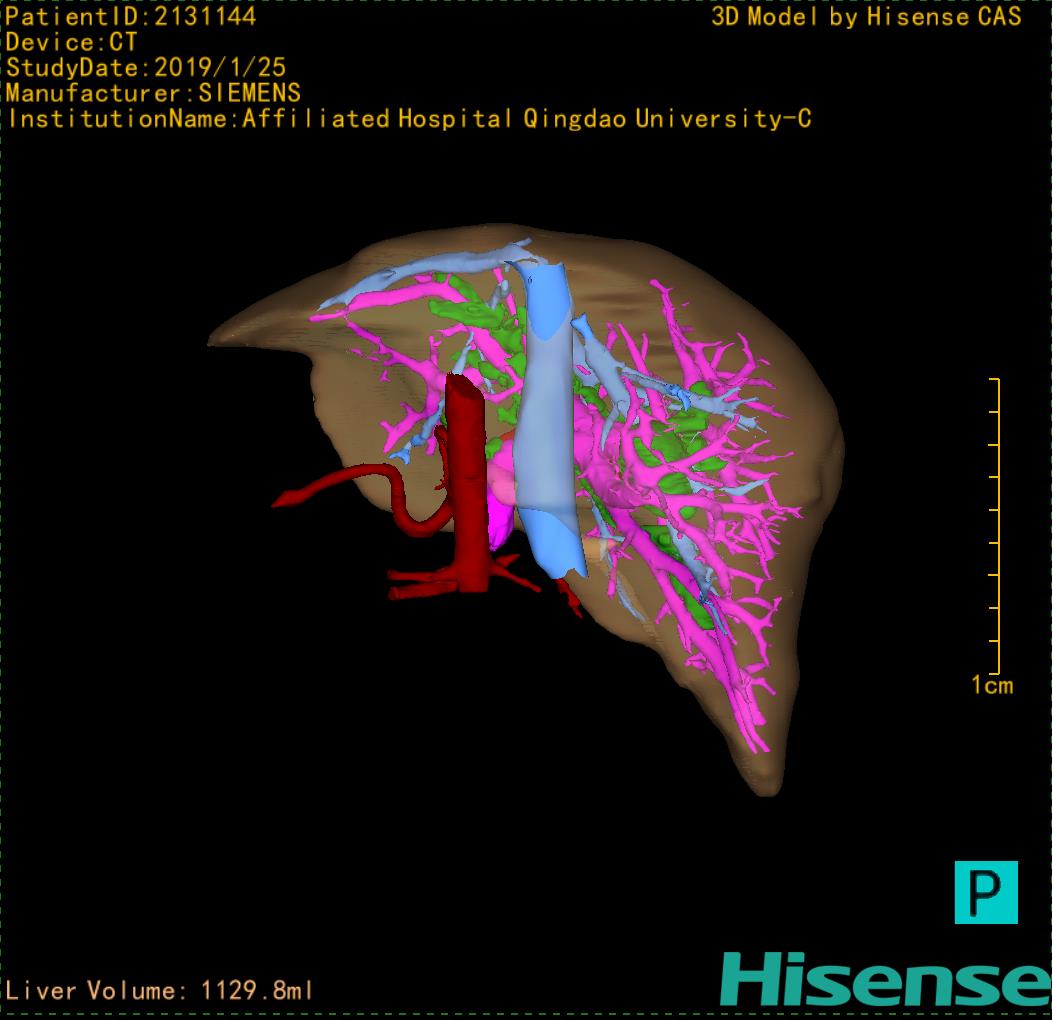Click the InstitutionName text line
The image size is (1052, 1020).
click(x=409, y=119)
